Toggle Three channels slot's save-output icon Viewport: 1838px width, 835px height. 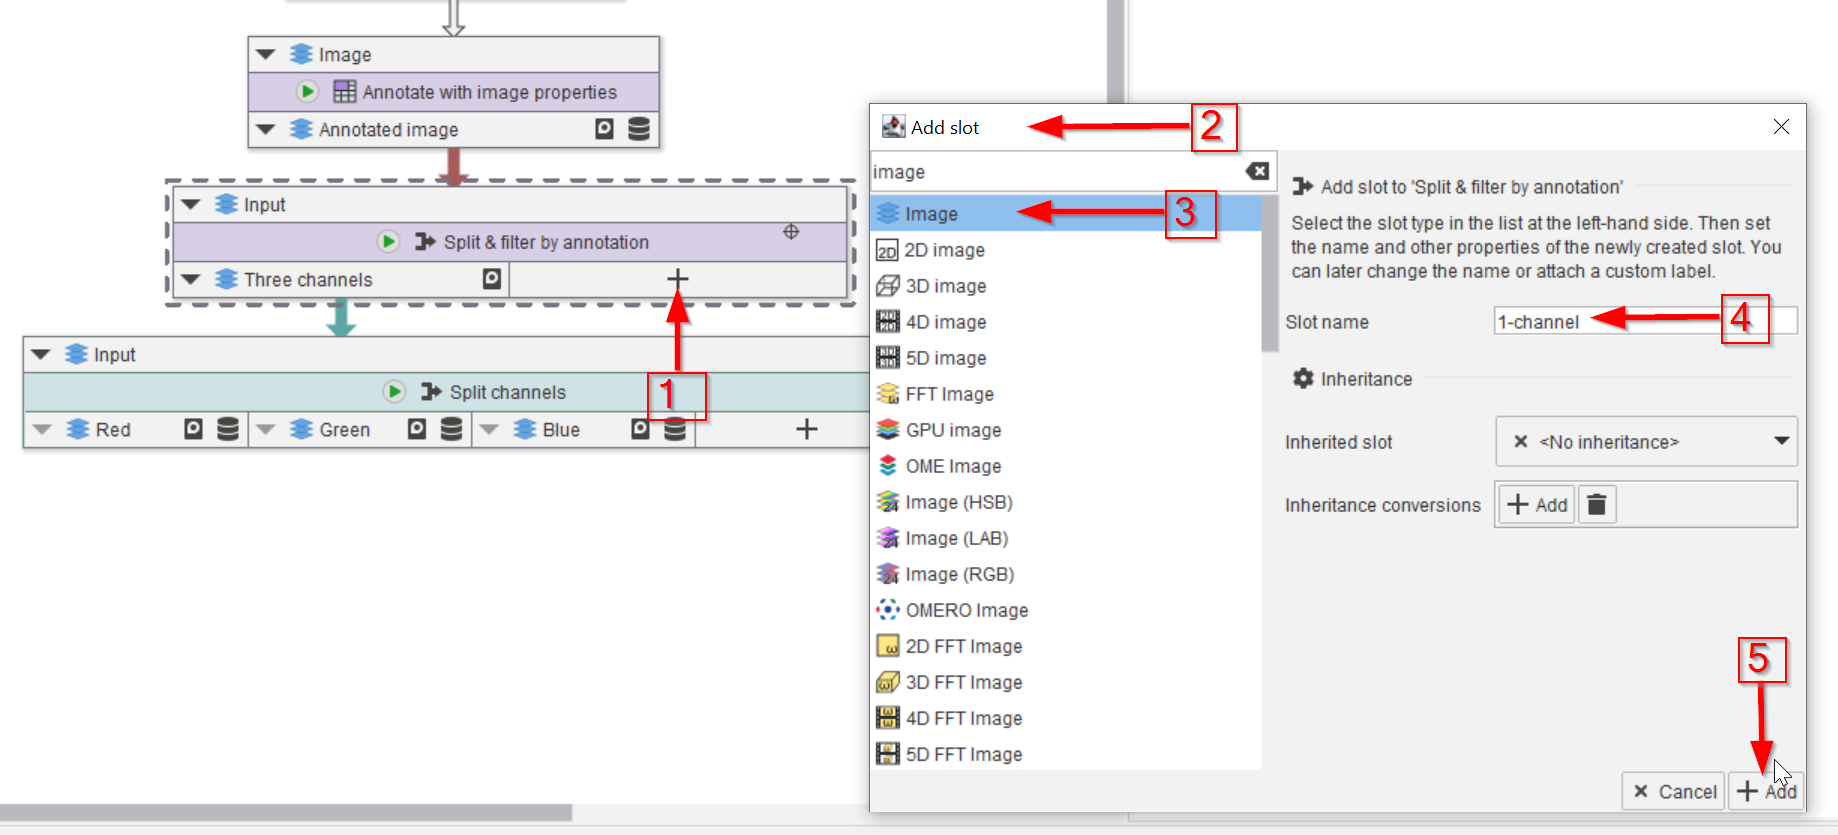(491, 279)
